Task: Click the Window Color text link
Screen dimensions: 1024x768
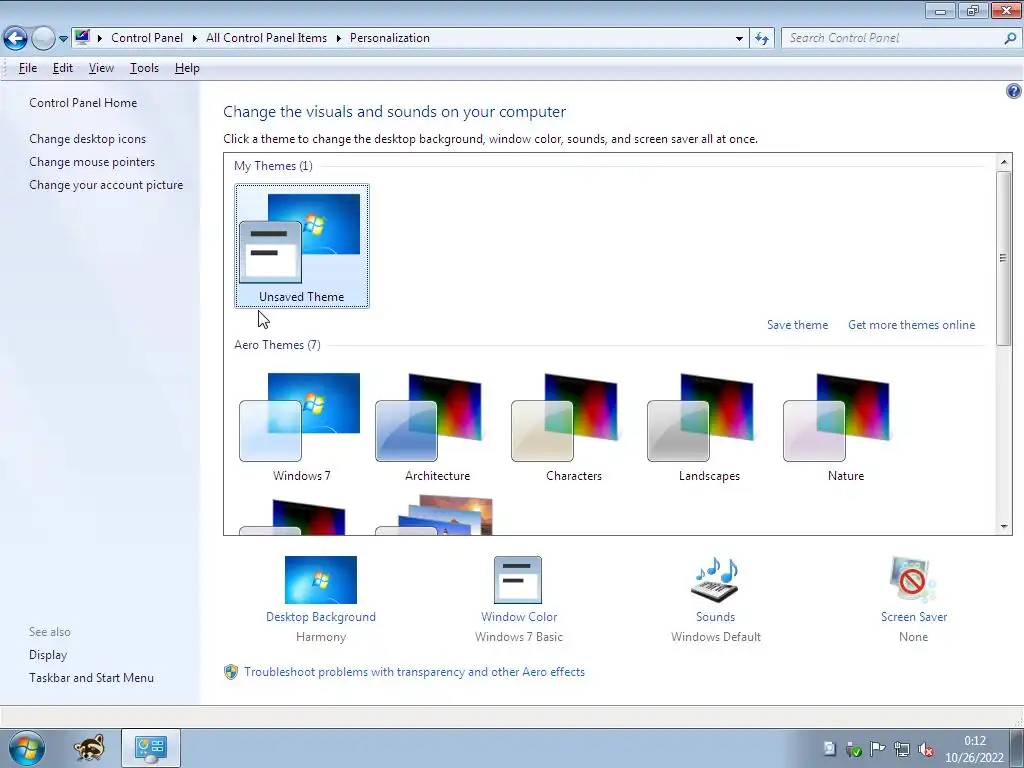Action: click(x=519, y=616)
